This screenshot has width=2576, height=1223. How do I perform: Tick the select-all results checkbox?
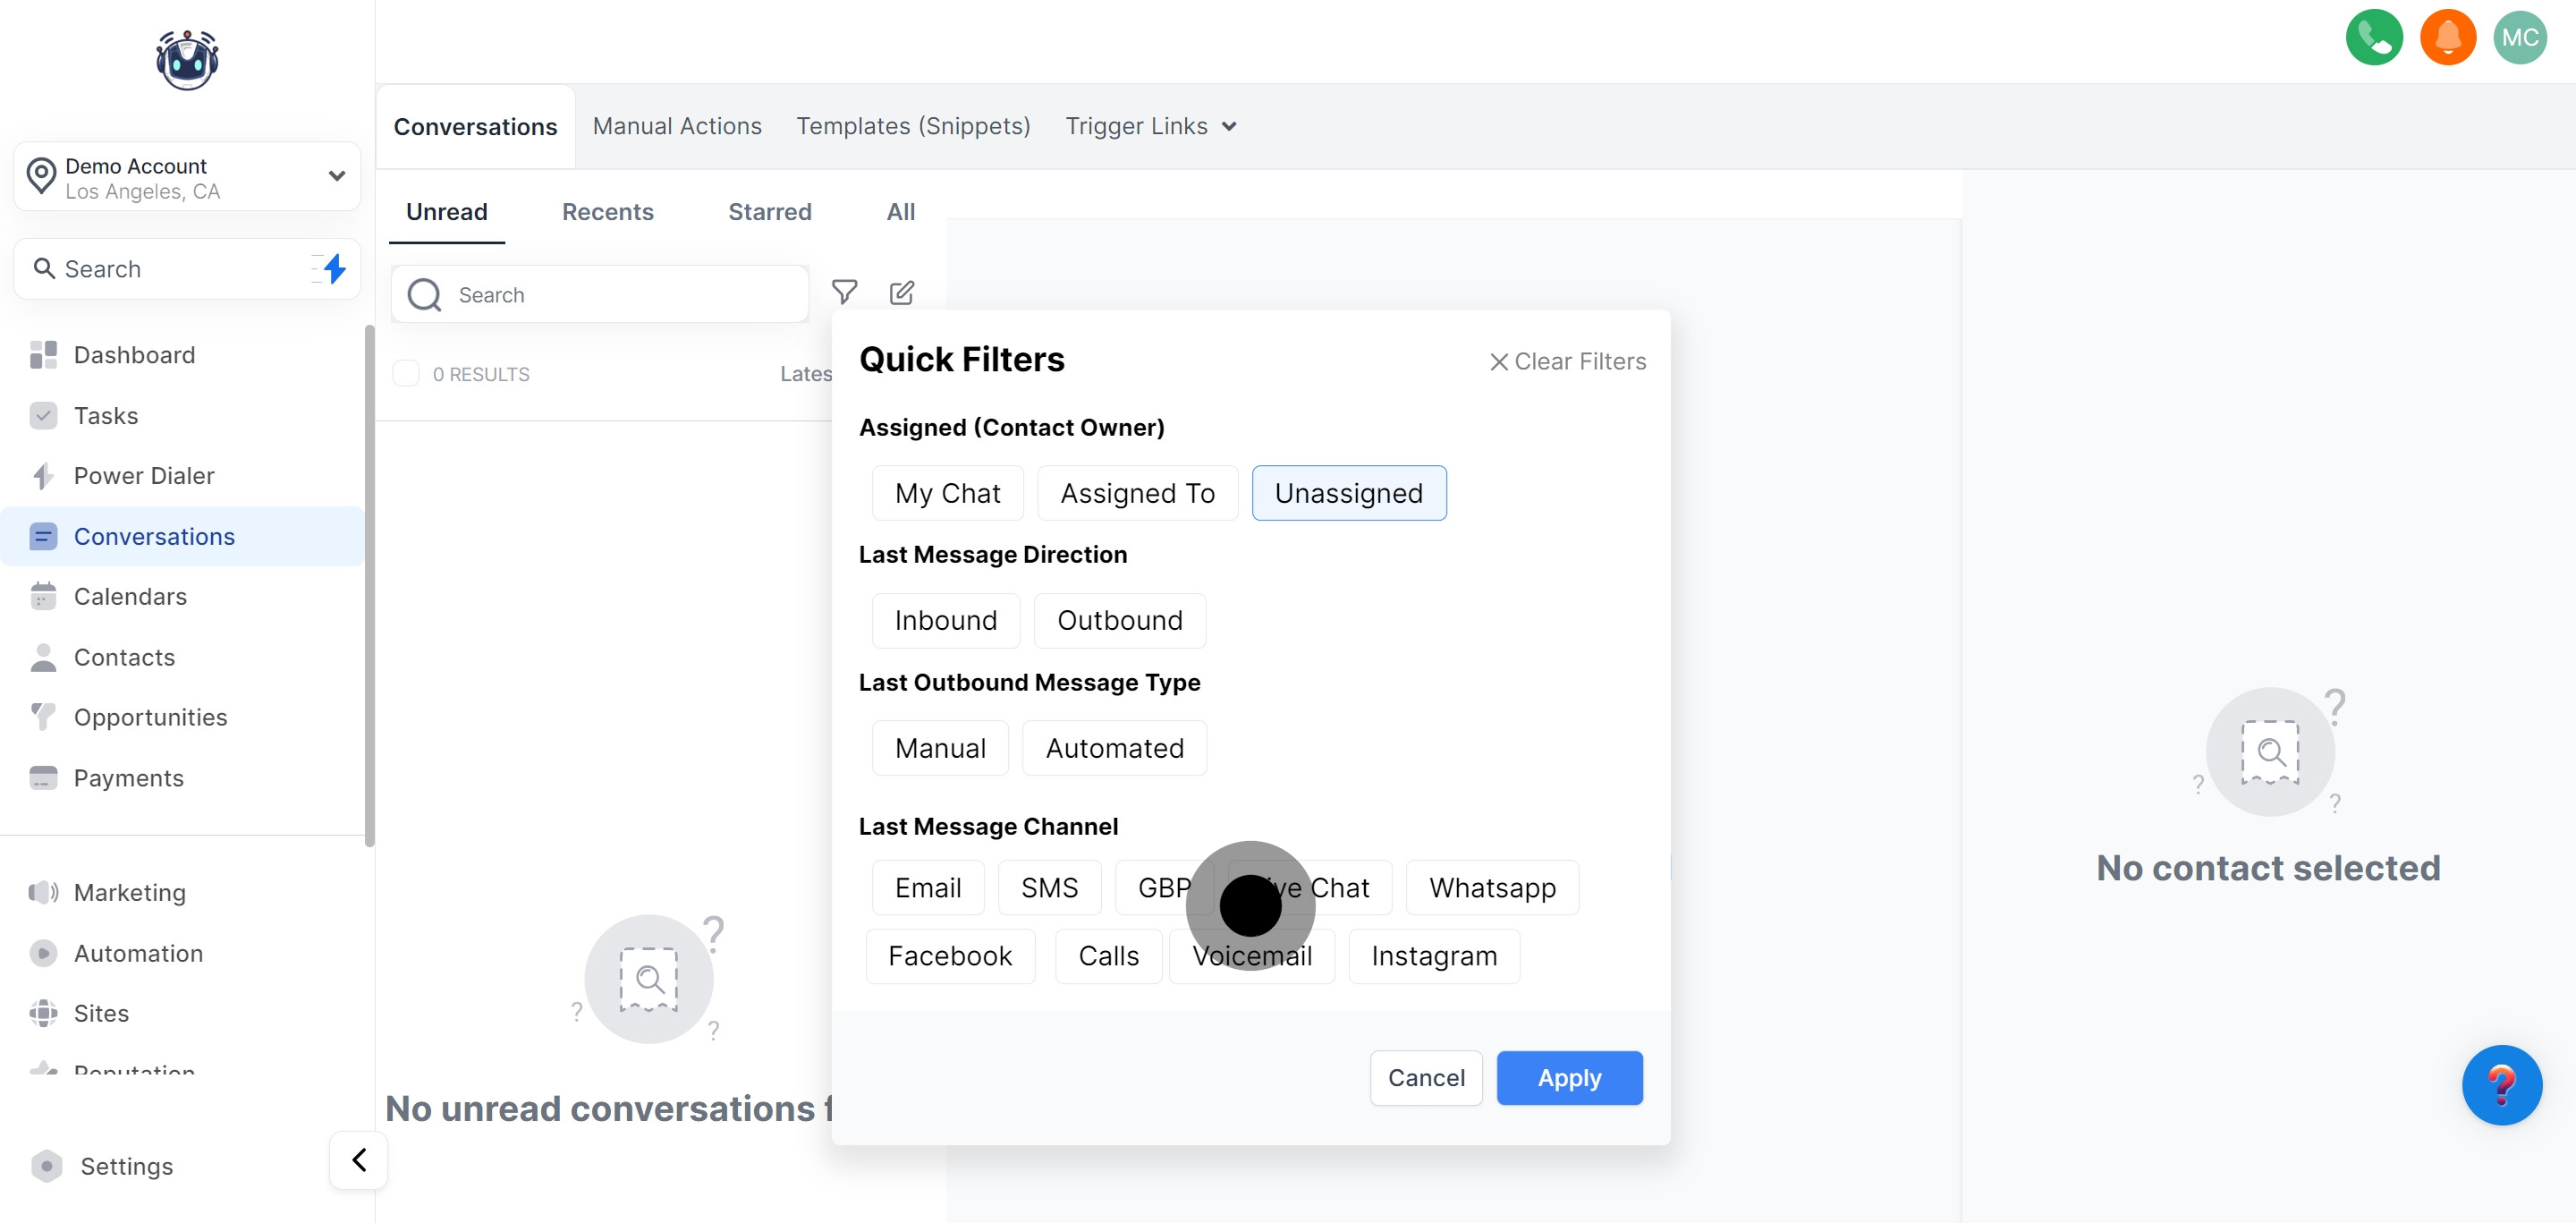pos(406,374)
